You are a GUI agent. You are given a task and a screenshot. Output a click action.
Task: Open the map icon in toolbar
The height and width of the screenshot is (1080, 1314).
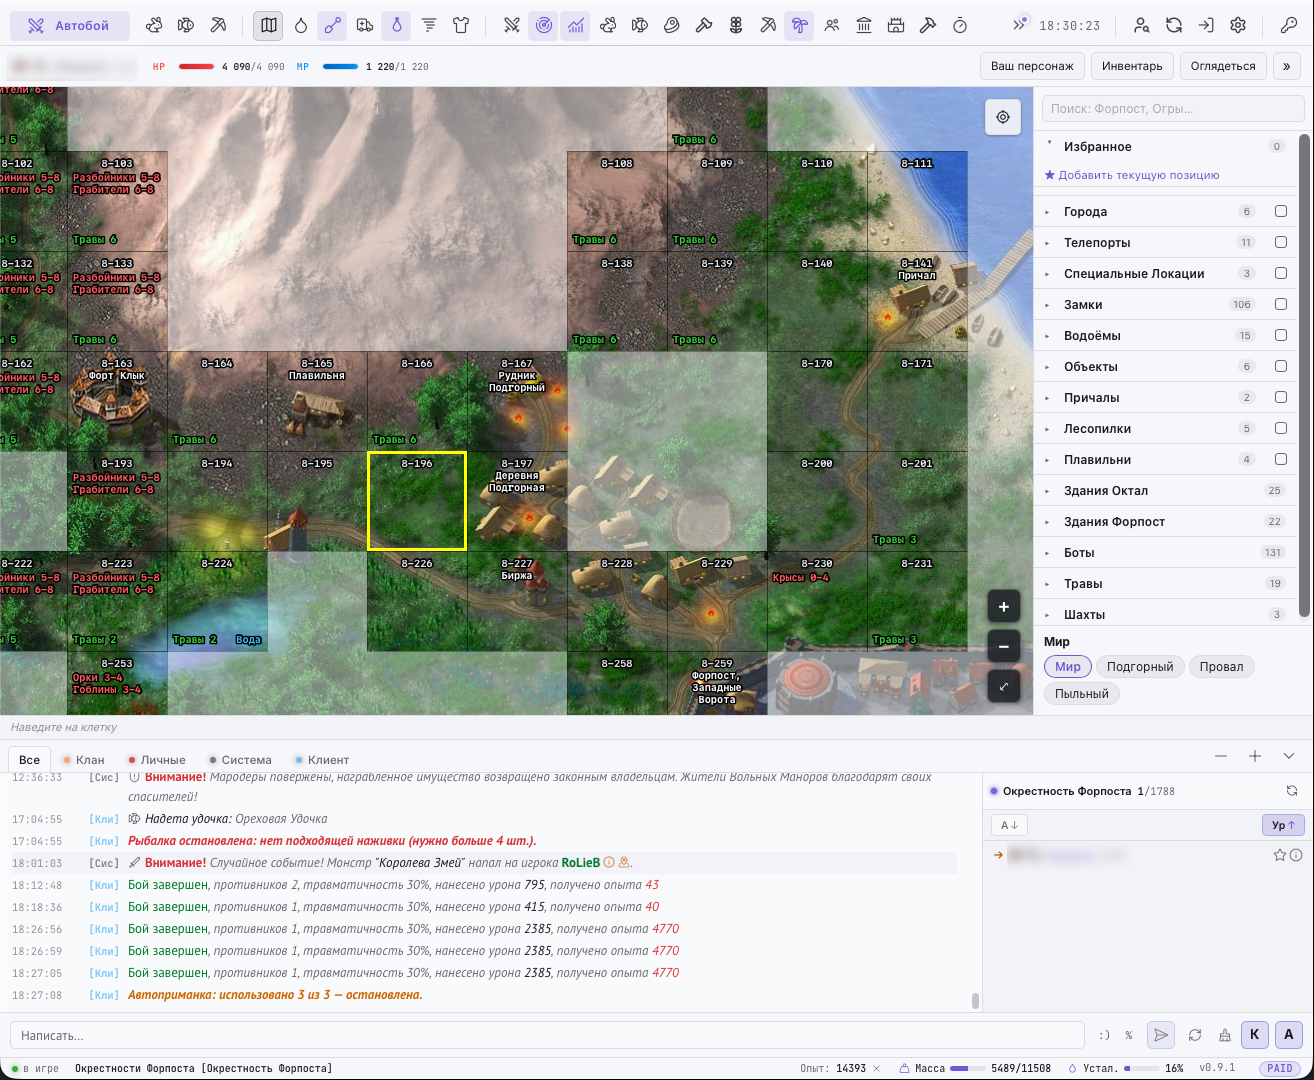pos(268,26)
